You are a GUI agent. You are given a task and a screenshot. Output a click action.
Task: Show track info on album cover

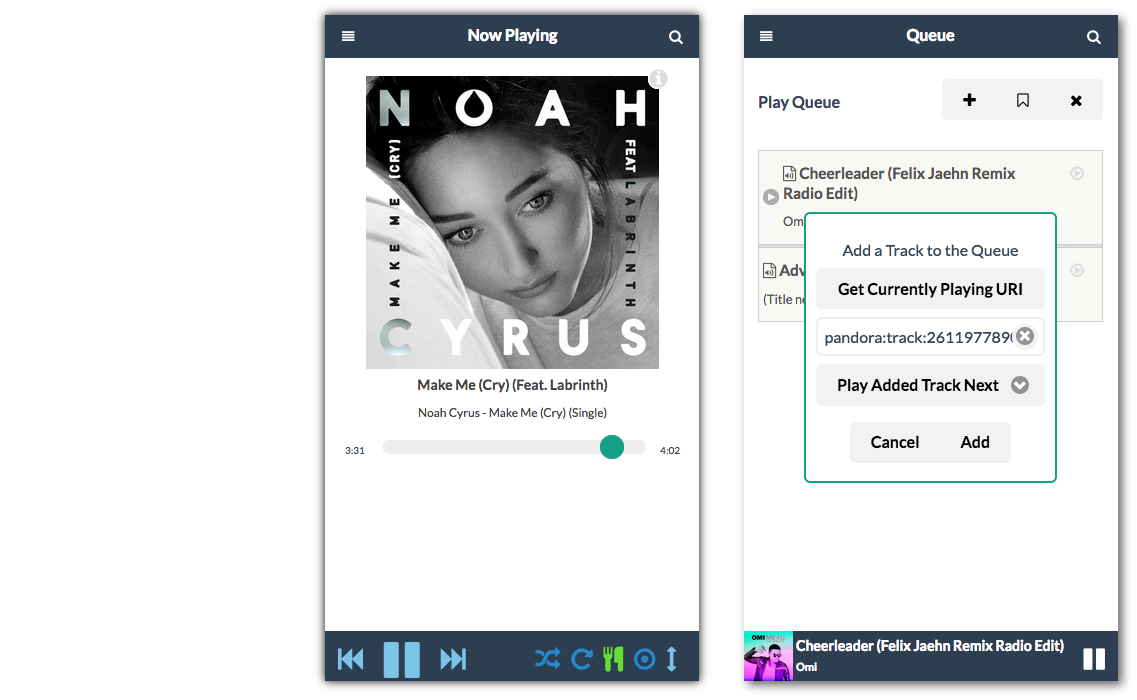click(658, 78)
